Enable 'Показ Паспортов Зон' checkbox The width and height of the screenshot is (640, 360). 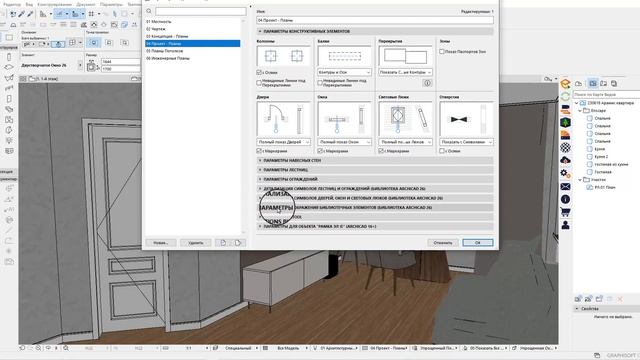pos(442,52)
